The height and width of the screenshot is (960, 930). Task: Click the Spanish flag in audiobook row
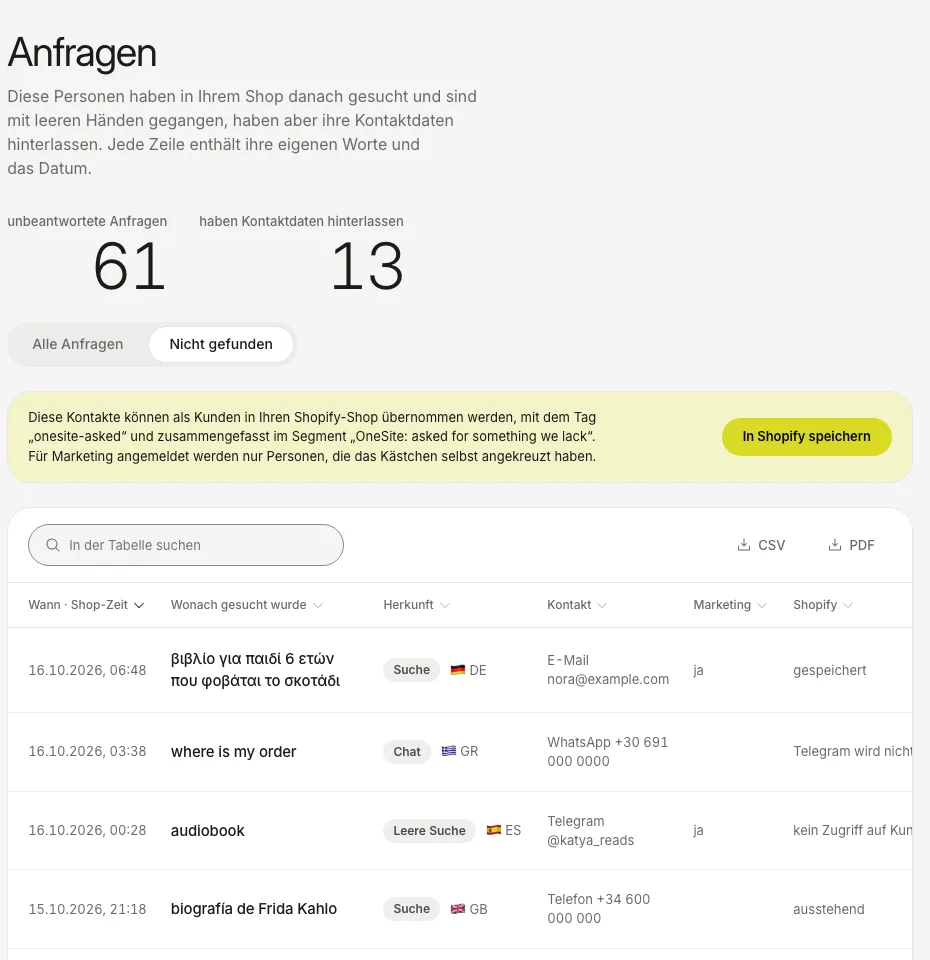[x=493, y=830]
